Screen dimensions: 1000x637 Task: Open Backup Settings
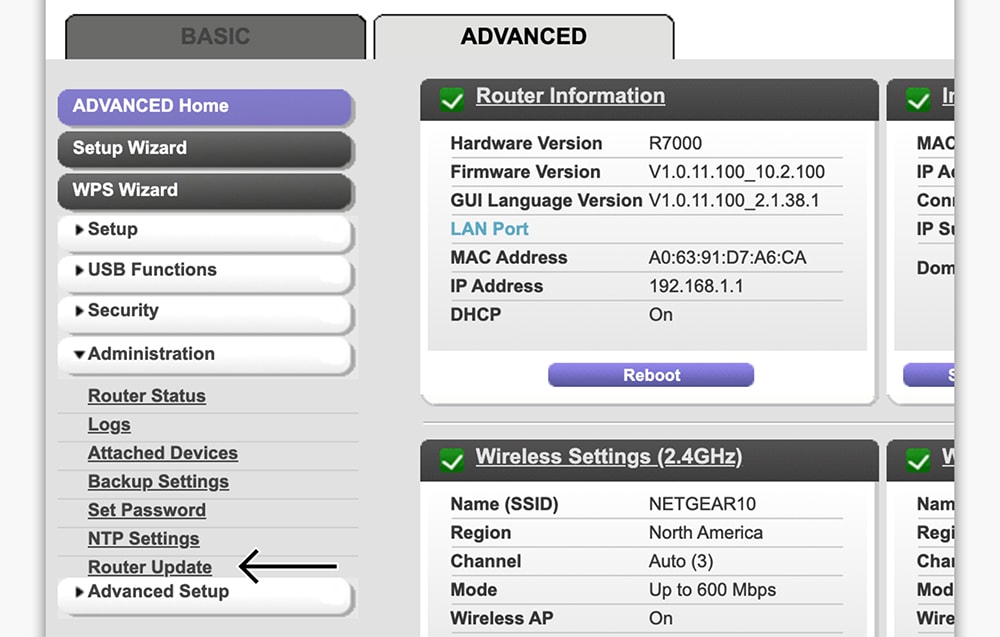pyautogui.click(x=158, y=481)
